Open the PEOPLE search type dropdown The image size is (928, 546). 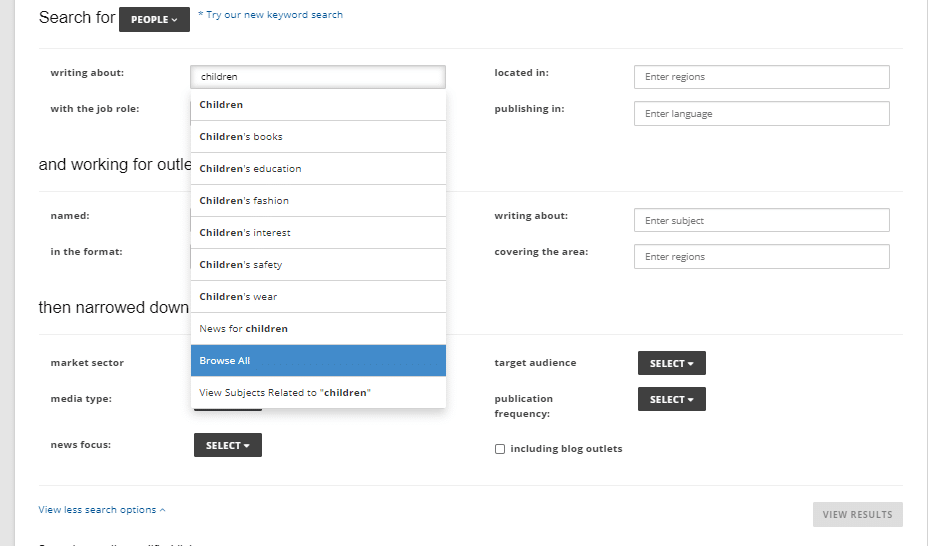click(154, 19)
